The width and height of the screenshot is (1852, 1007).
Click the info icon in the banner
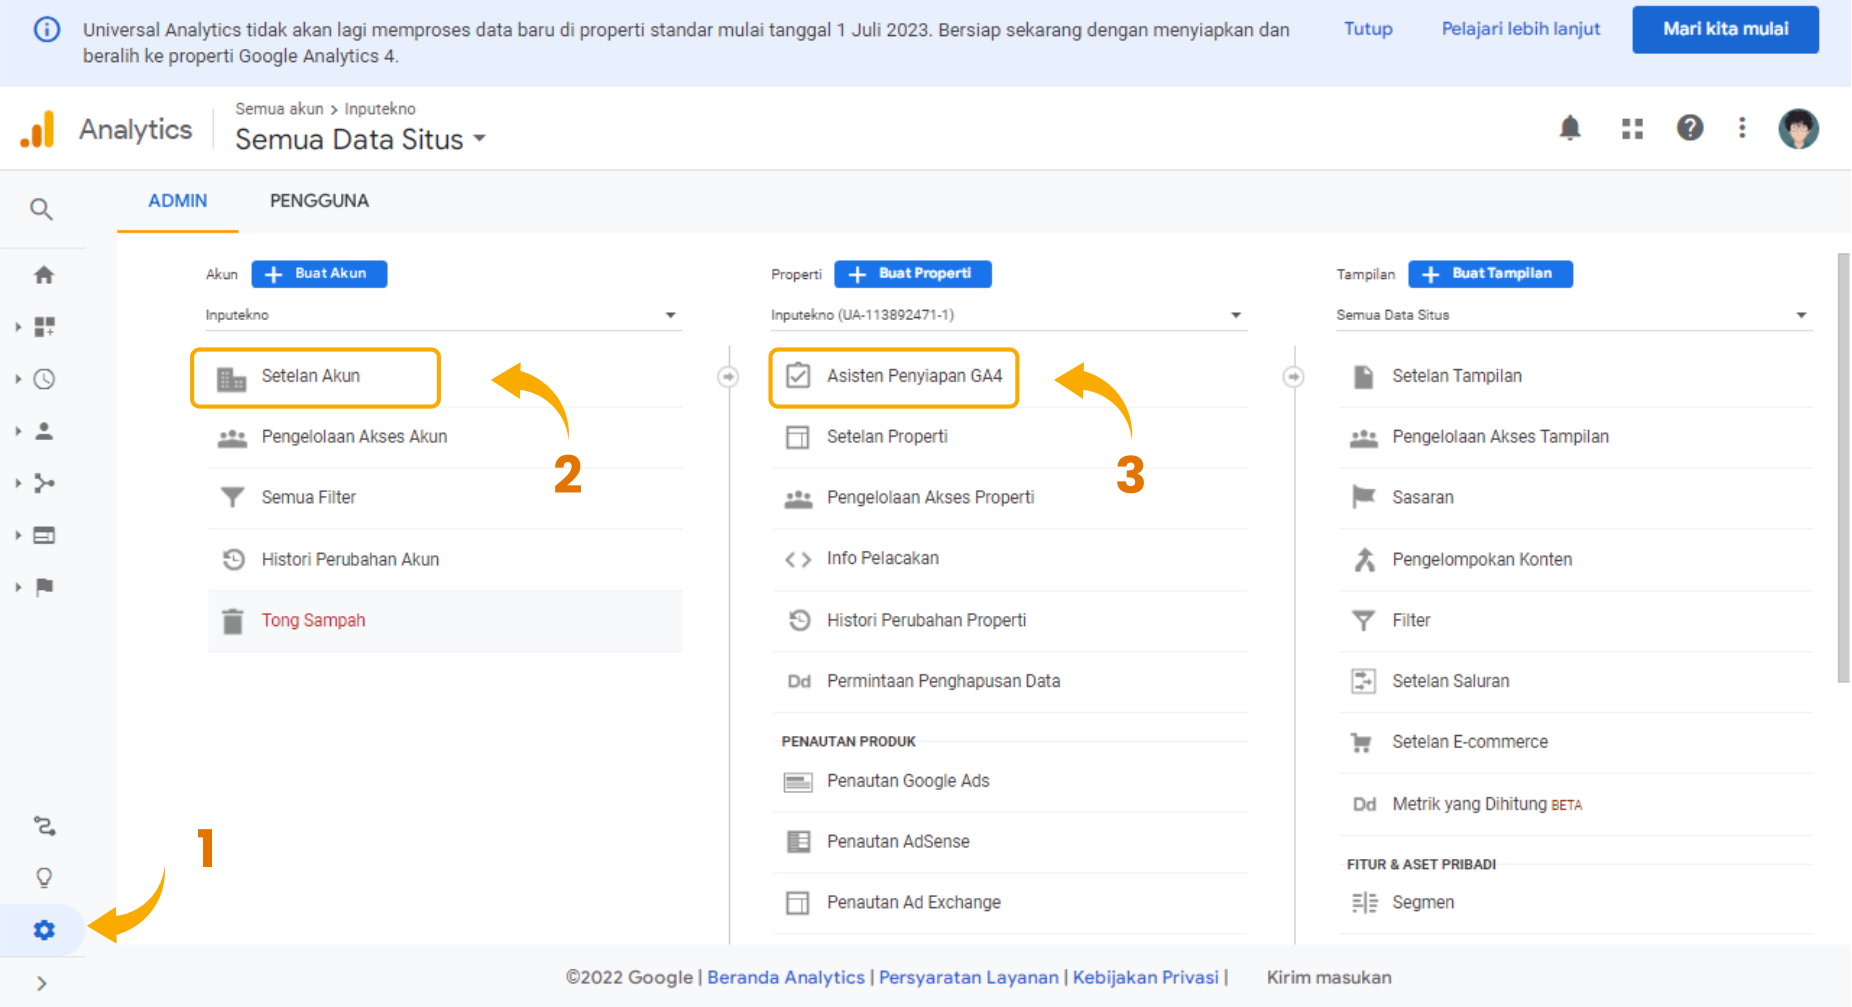click(47, 29)
